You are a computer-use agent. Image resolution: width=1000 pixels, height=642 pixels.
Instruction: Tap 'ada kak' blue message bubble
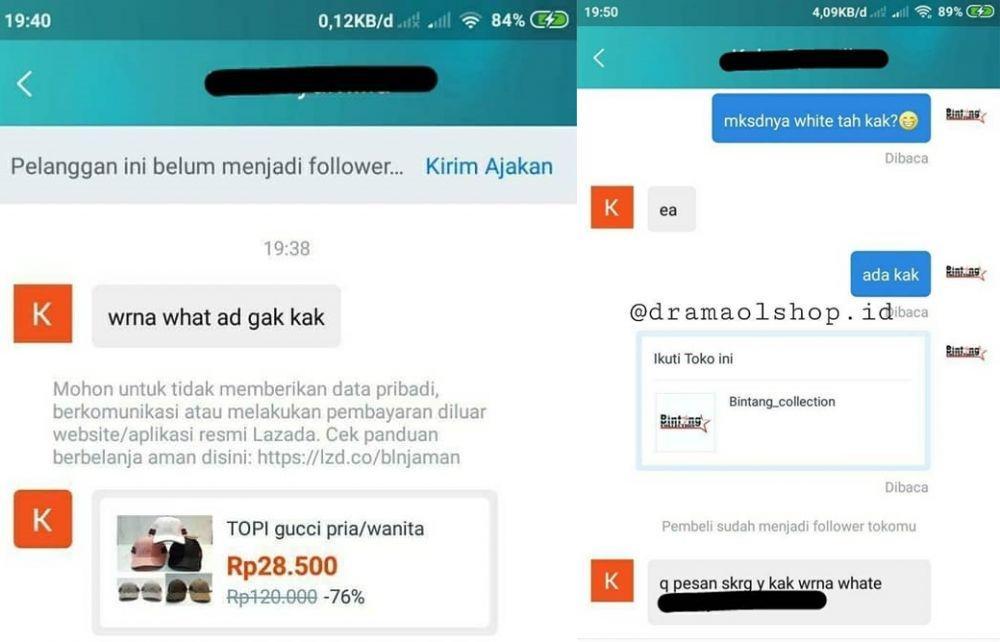[890, 274]
